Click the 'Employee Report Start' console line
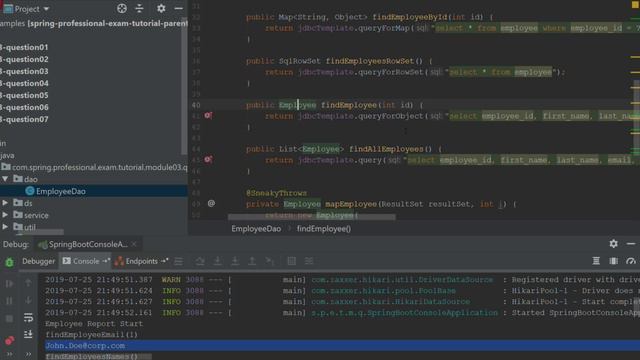Screen dimensions: 640x360 click(94, 324)
